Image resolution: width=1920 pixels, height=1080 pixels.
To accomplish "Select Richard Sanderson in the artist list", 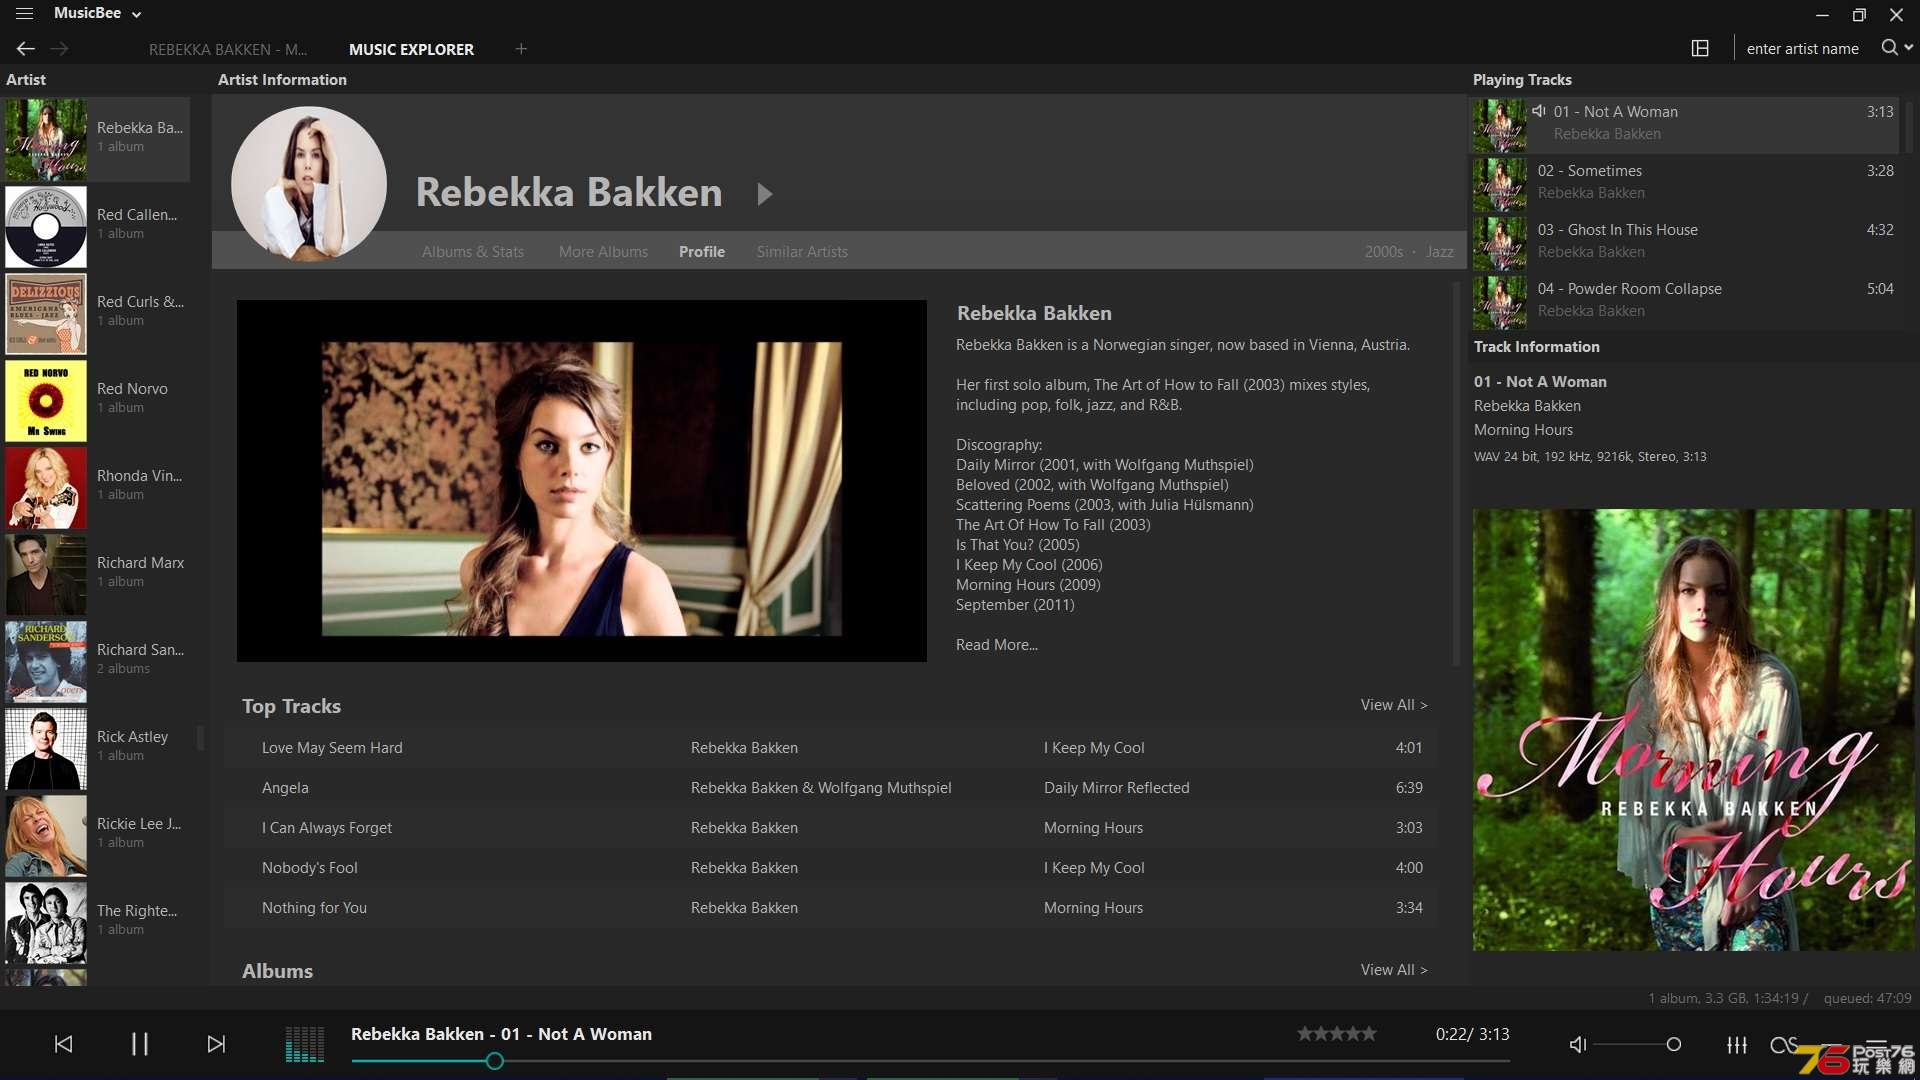I will (x=97, y=661).
